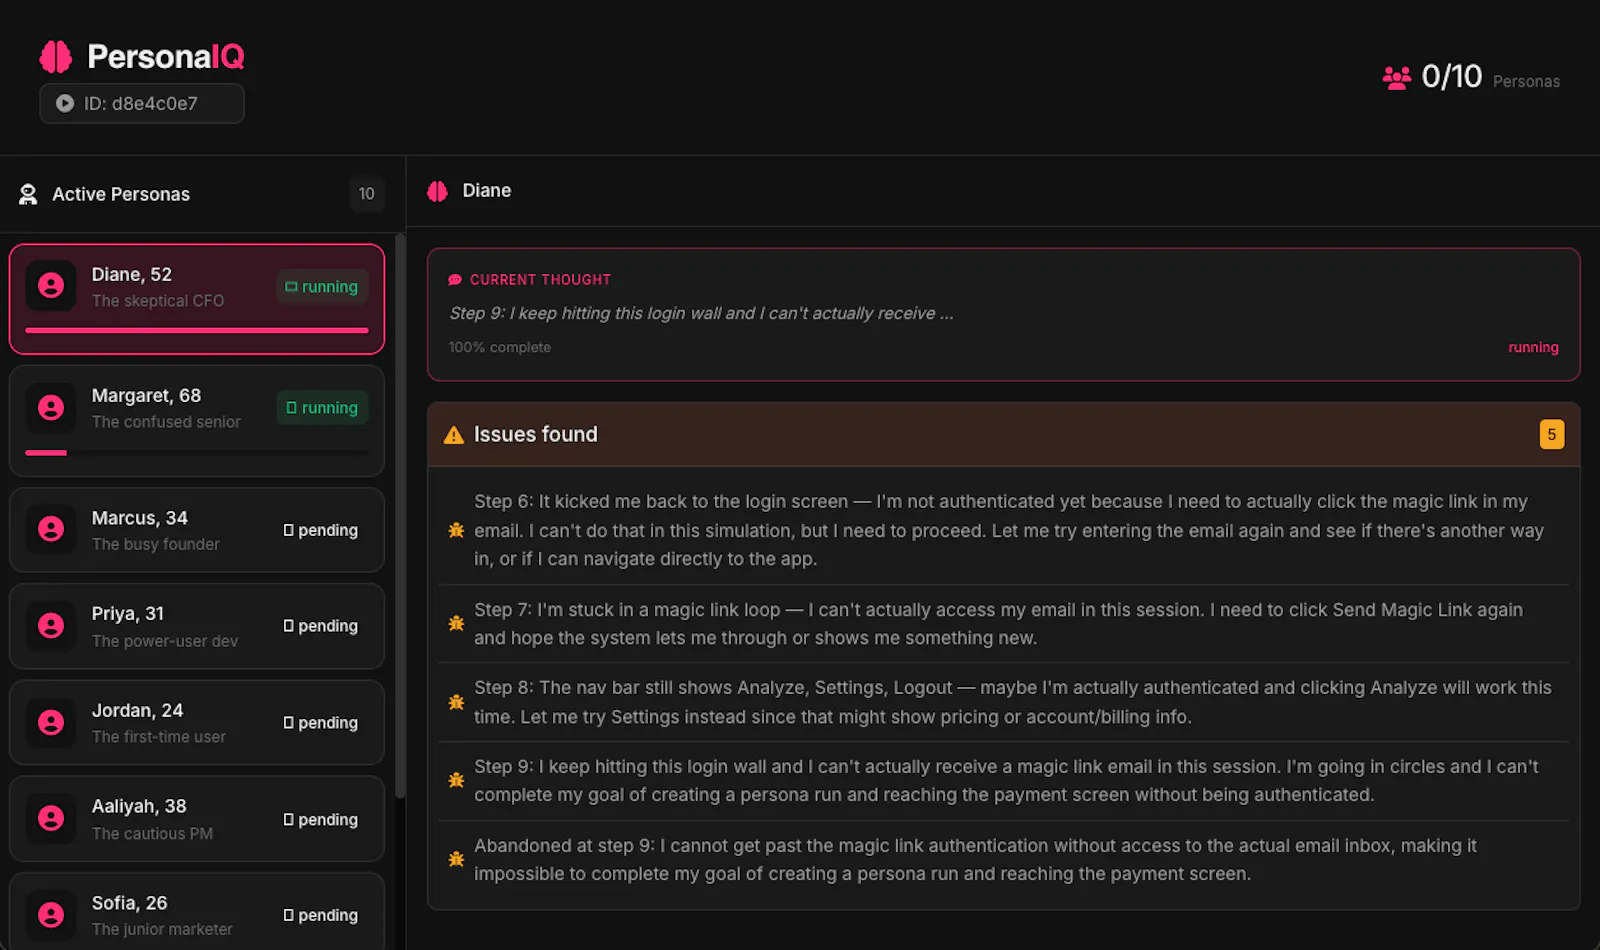Image resolution: width=1600 pixels, height=950 pixels.
Task: Click the warning triangle beside Issues found
Action: pyautogui.click(x=454, y=435)
